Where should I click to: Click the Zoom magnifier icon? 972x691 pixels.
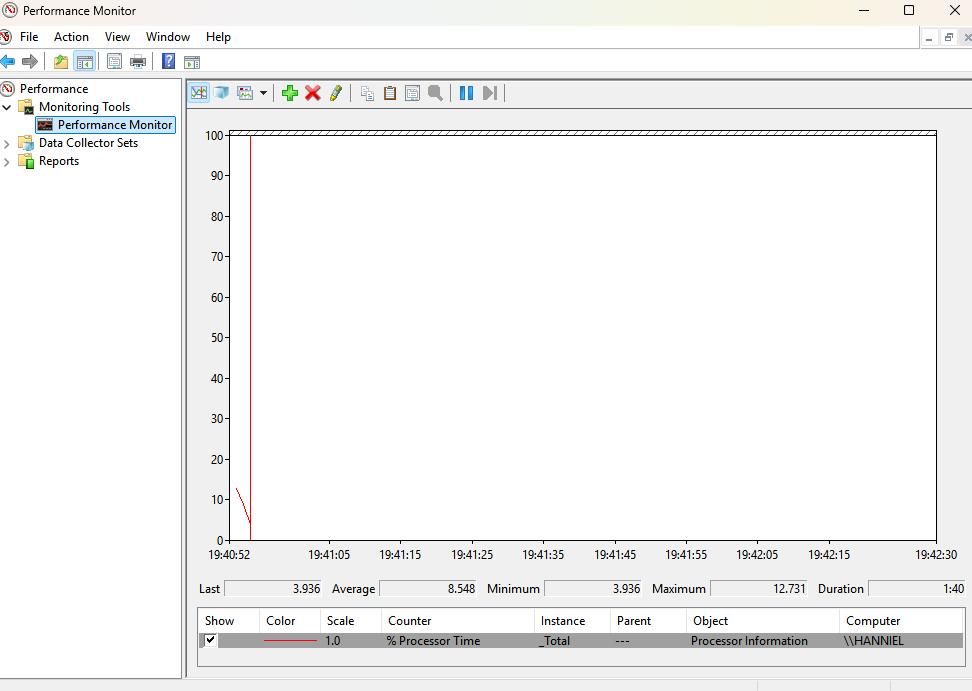coord(435,93)
